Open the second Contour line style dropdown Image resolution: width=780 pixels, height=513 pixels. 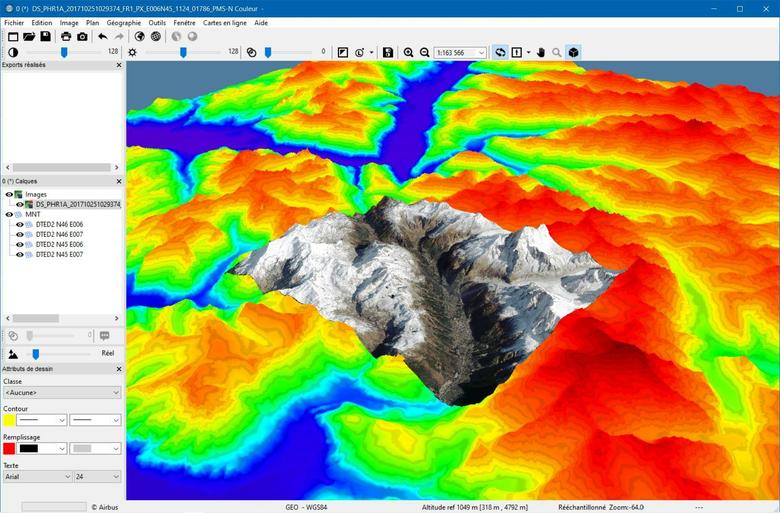[x=95, y=420]
